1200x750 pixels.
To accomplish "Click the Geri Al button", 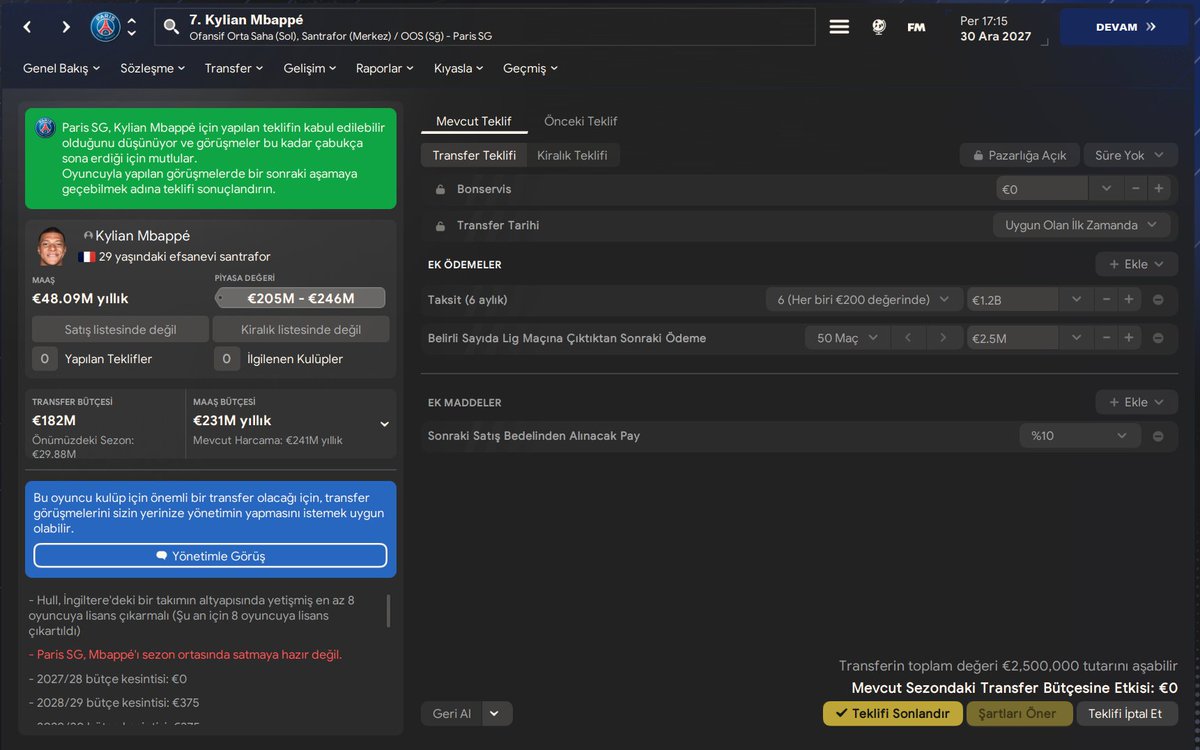I will tap(452, 714).
